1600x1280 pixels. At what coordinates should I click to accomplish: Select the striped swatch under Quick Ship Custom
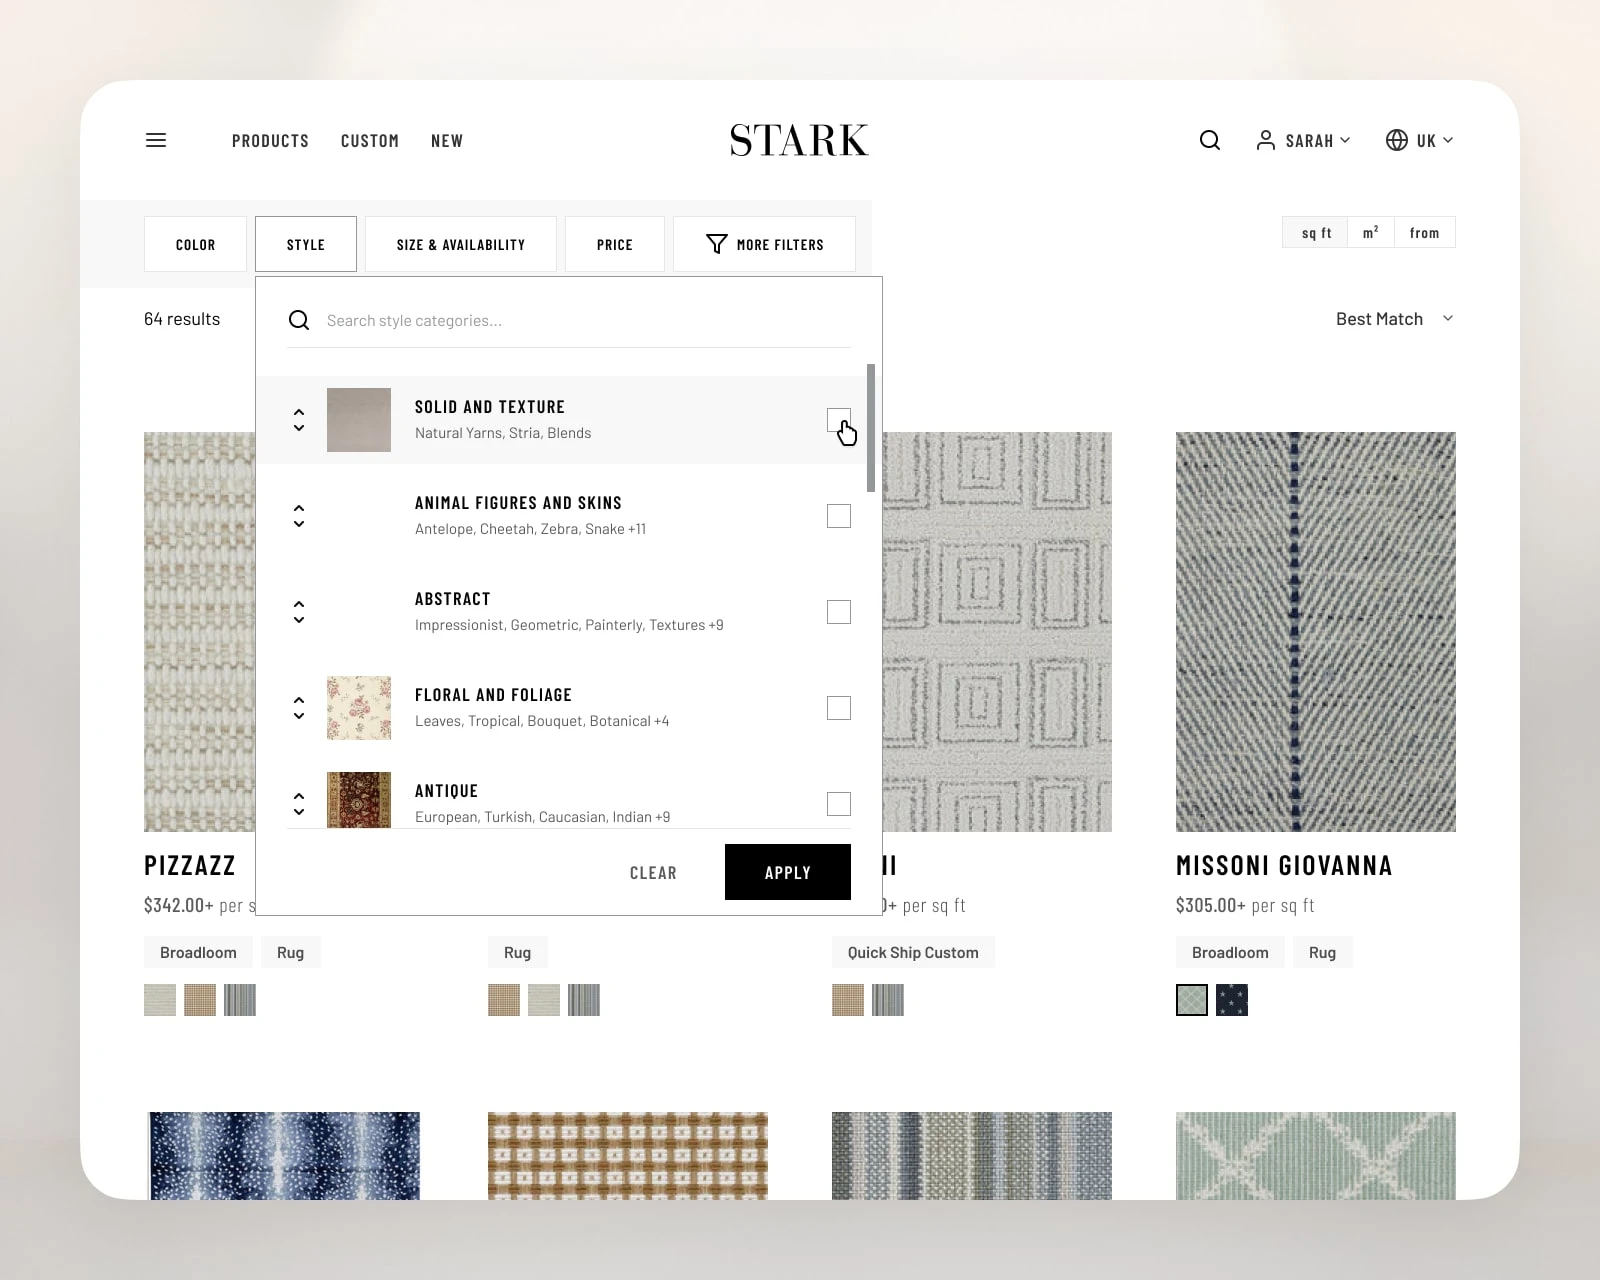(x=888, y=1000)
